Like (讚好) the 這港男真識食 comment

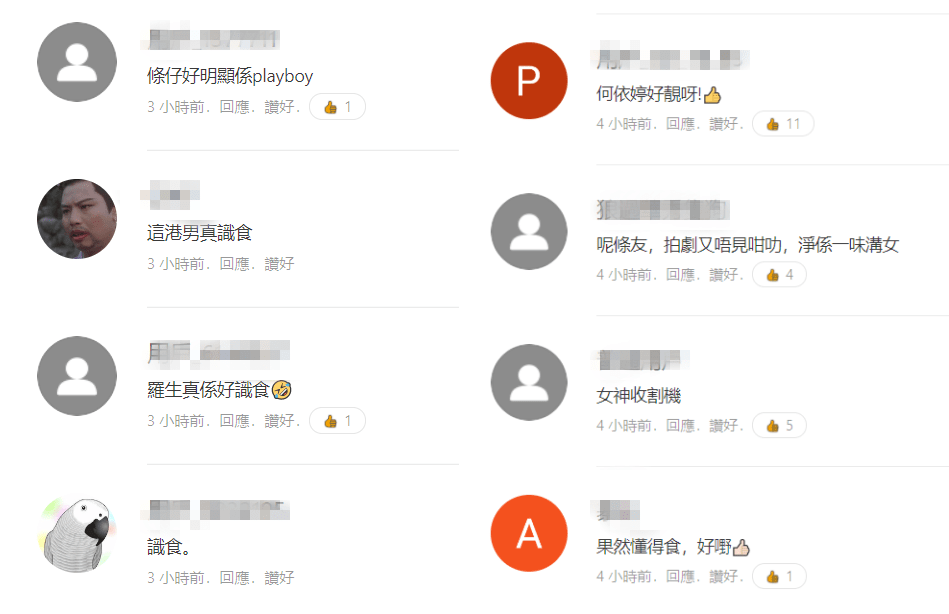pos(279,264)
